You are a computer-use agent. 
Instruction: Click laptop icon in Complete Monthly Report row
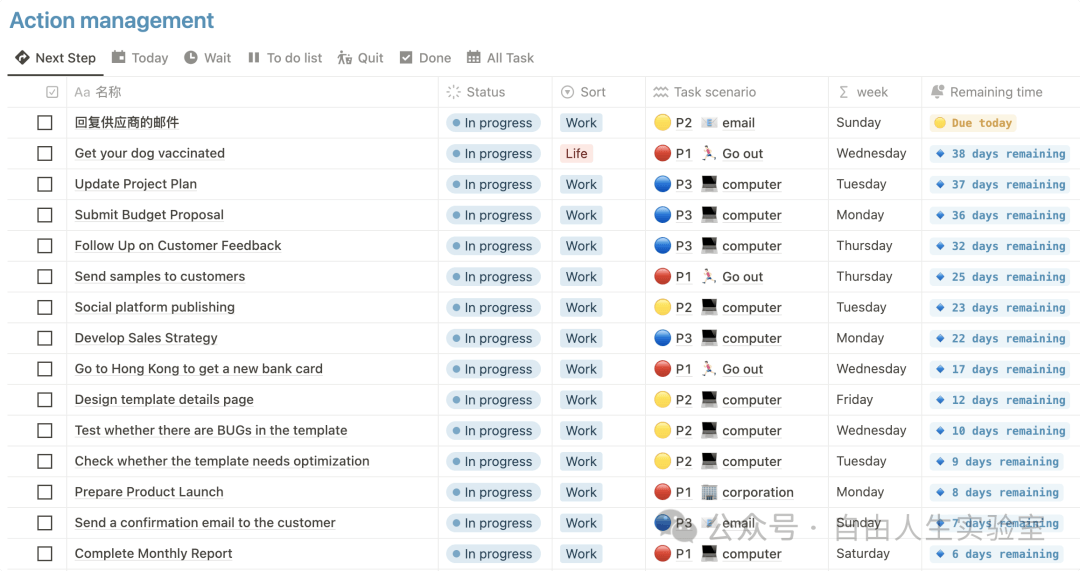(x=709, y=553)
